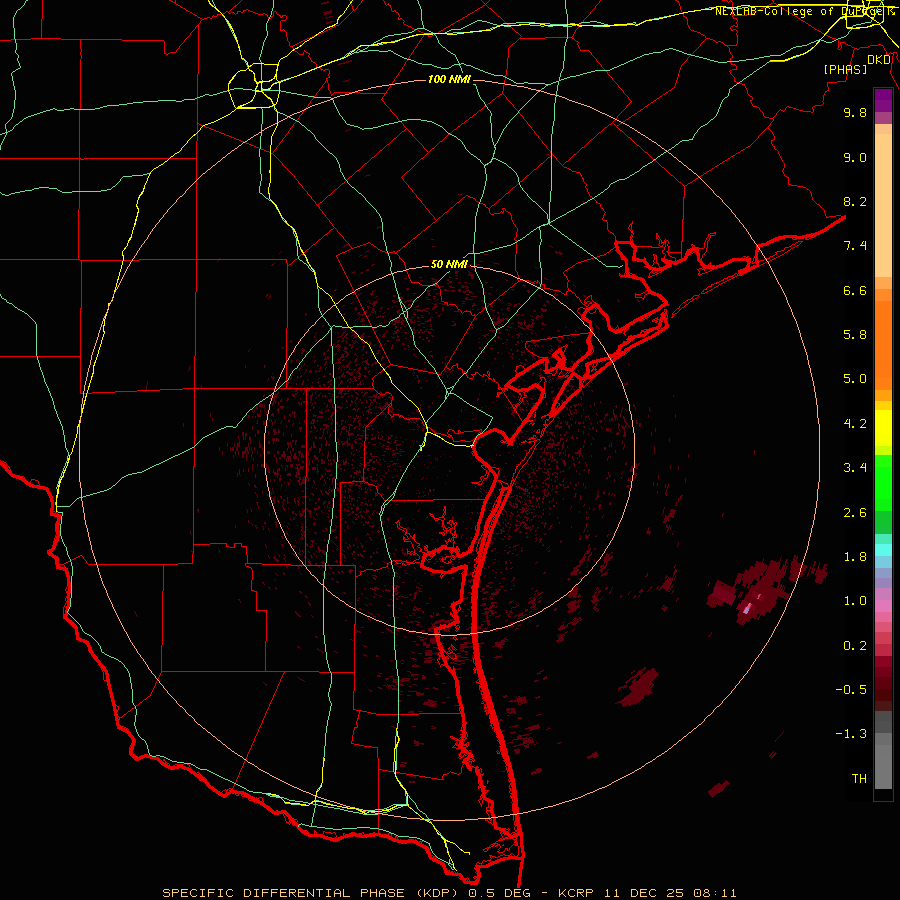Image resolution: width=900 pixels, height=900 pixels.
Task: Click the -0.5 value on the color scale
Action: pyautogui.click(x=851, y=690)
